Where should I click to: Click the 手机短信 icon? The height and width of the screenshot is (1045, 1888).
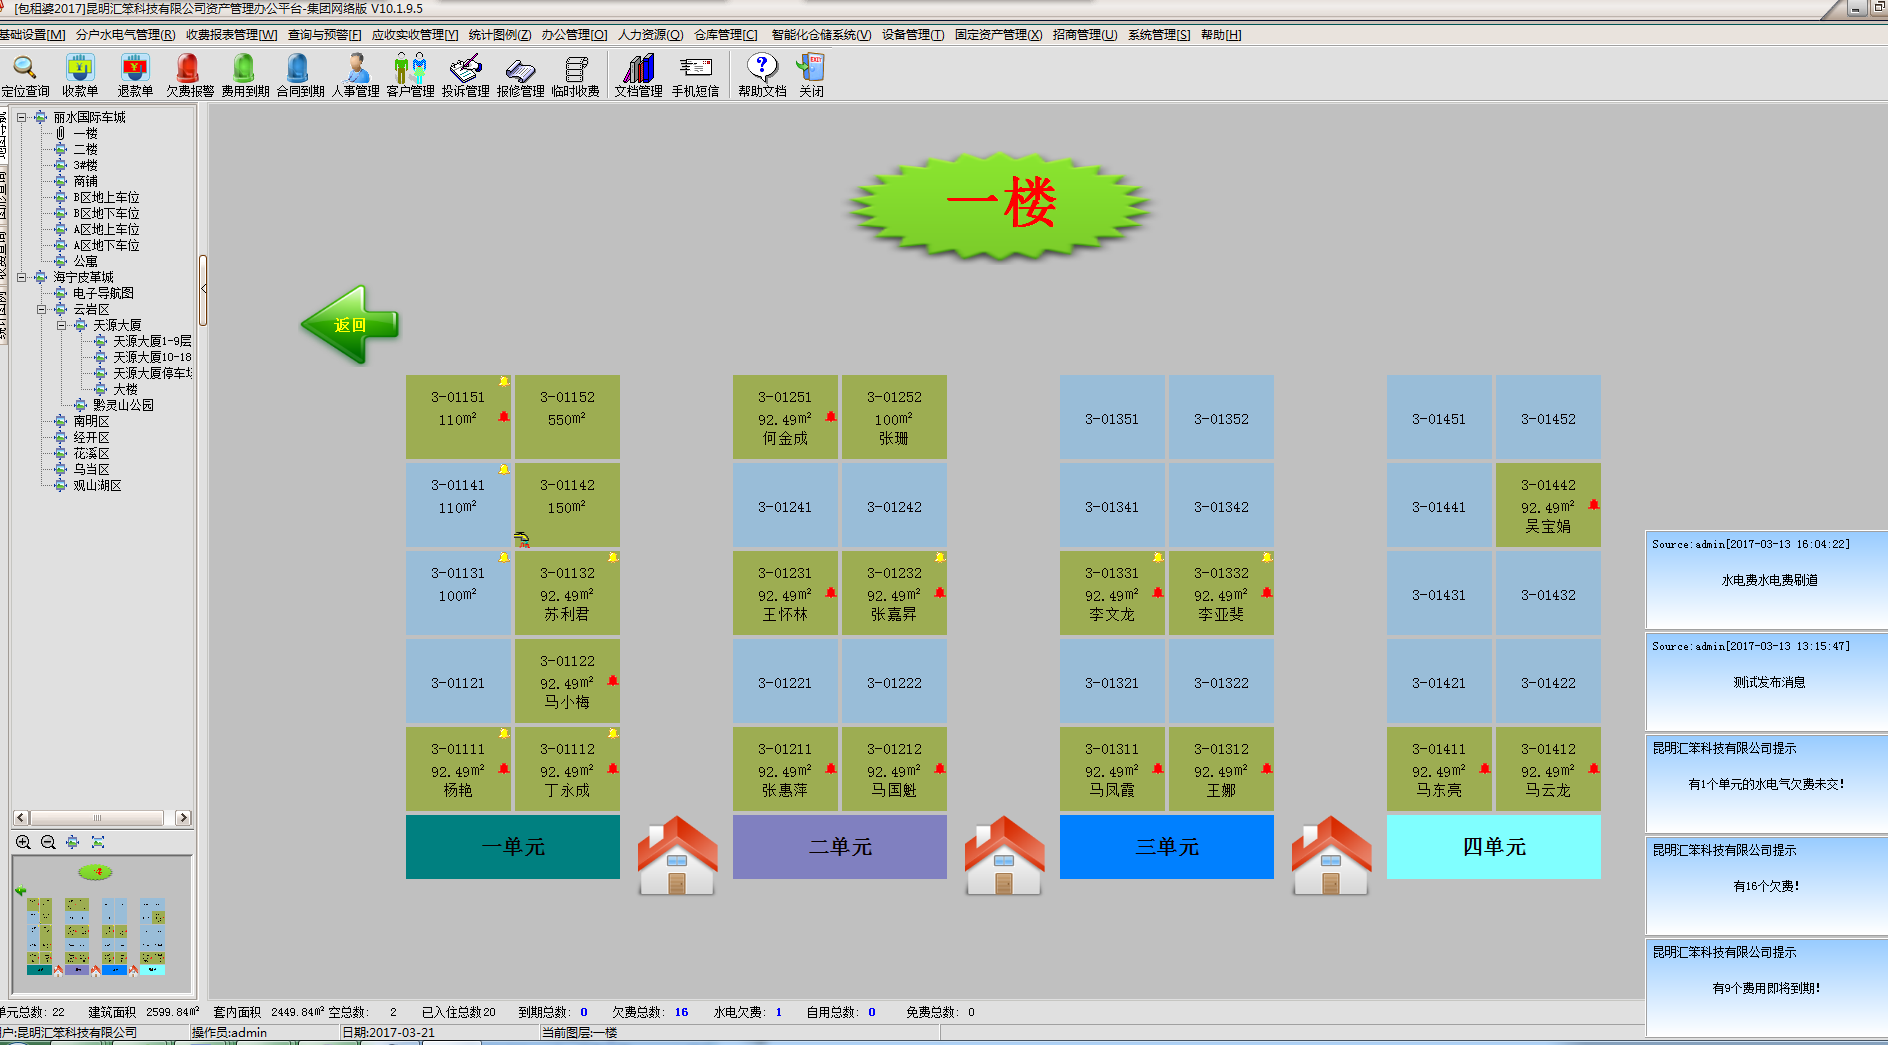695,75
